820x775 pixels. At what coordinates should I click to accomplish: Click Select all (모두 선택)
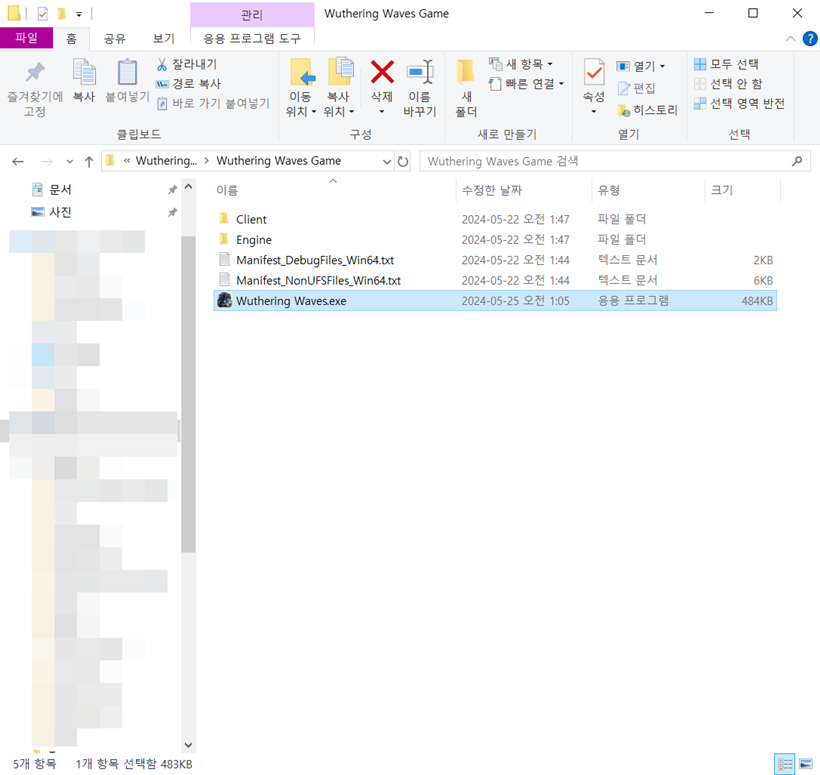[x=726, y=64]
